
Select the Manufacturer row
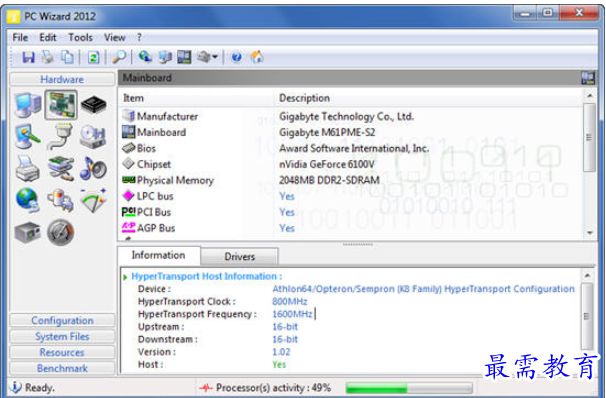coord(351,116)
